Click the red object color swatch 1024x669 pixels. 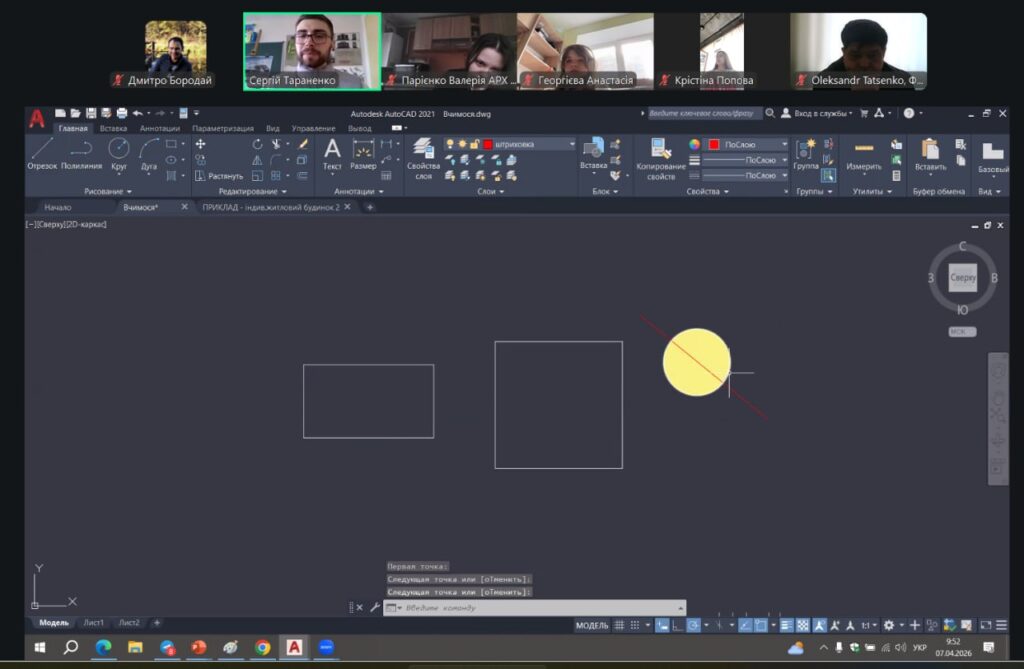click(x=714, y=144)
